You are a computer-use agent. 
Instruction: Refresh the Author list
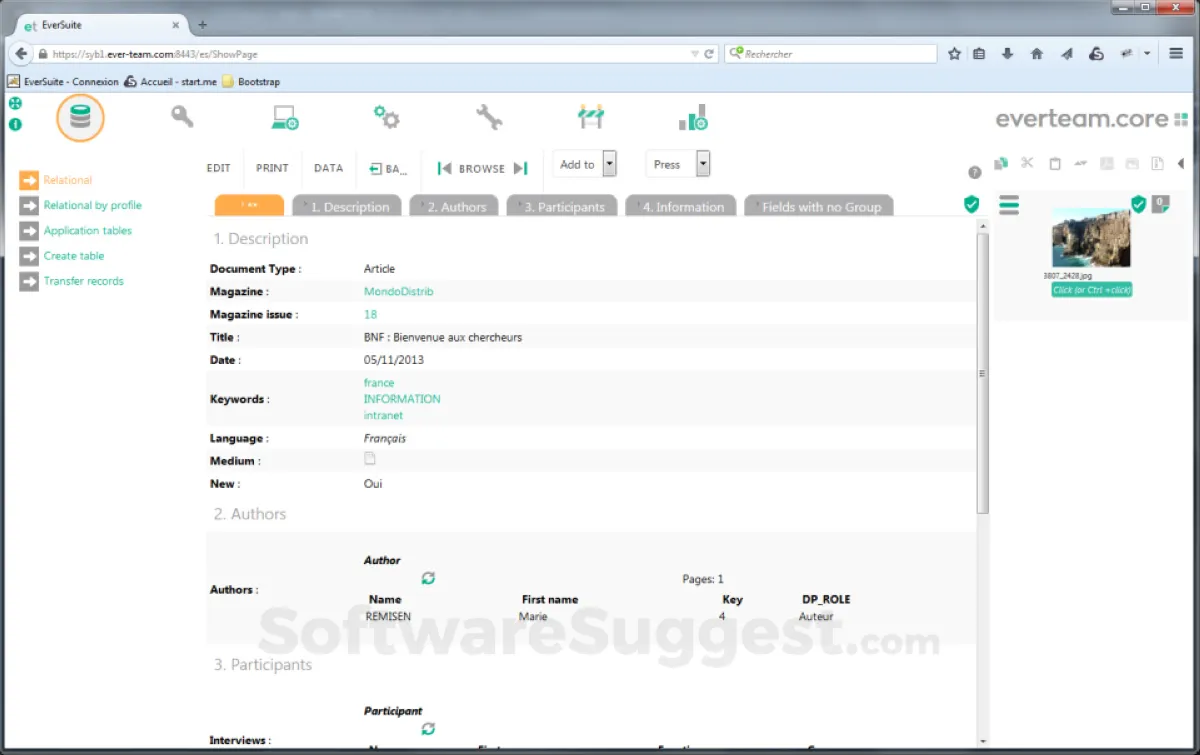(x=428, y=578)
